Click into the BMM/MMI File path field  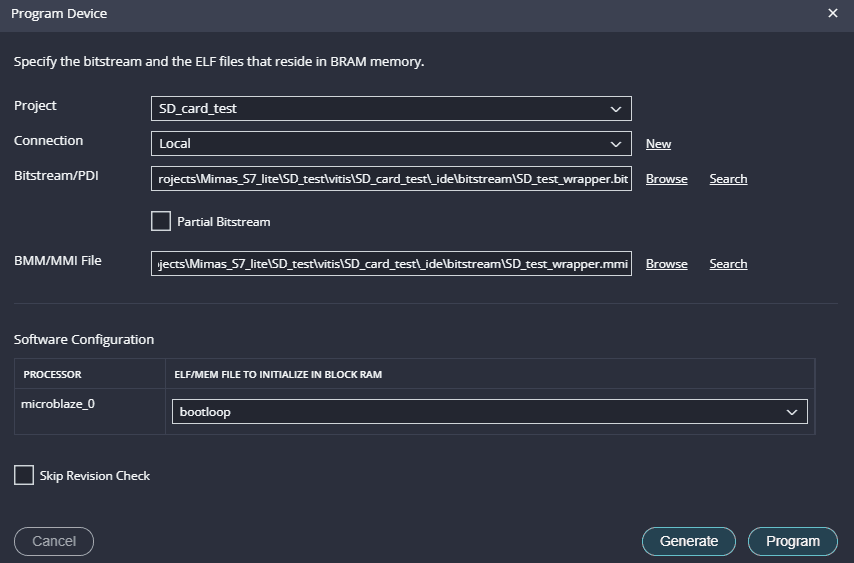click(x=391, y=263)
